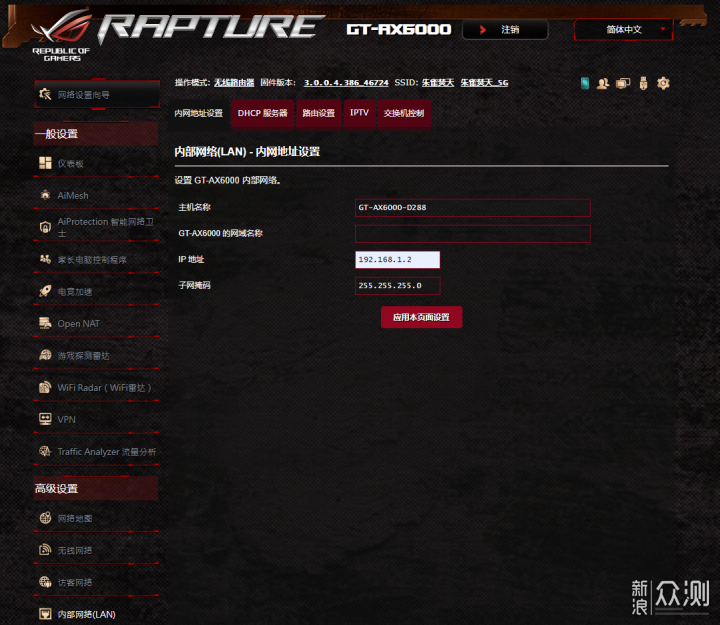The height and width of the screenshot is (625, 720).
Task: Click the 游戏探测雷达 radar icon
Action: 45,355
